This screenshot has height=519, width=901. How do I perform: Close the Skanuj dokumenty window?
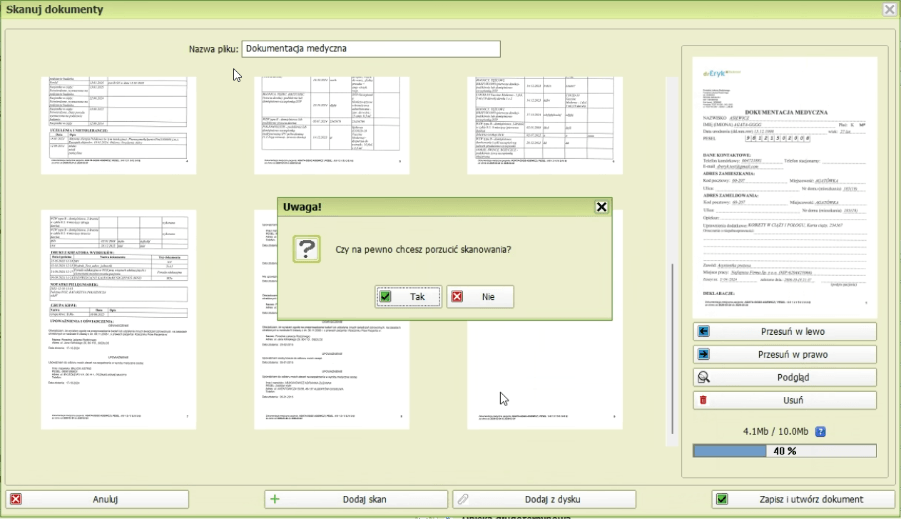pyautogui.click(x=889, y=9)
